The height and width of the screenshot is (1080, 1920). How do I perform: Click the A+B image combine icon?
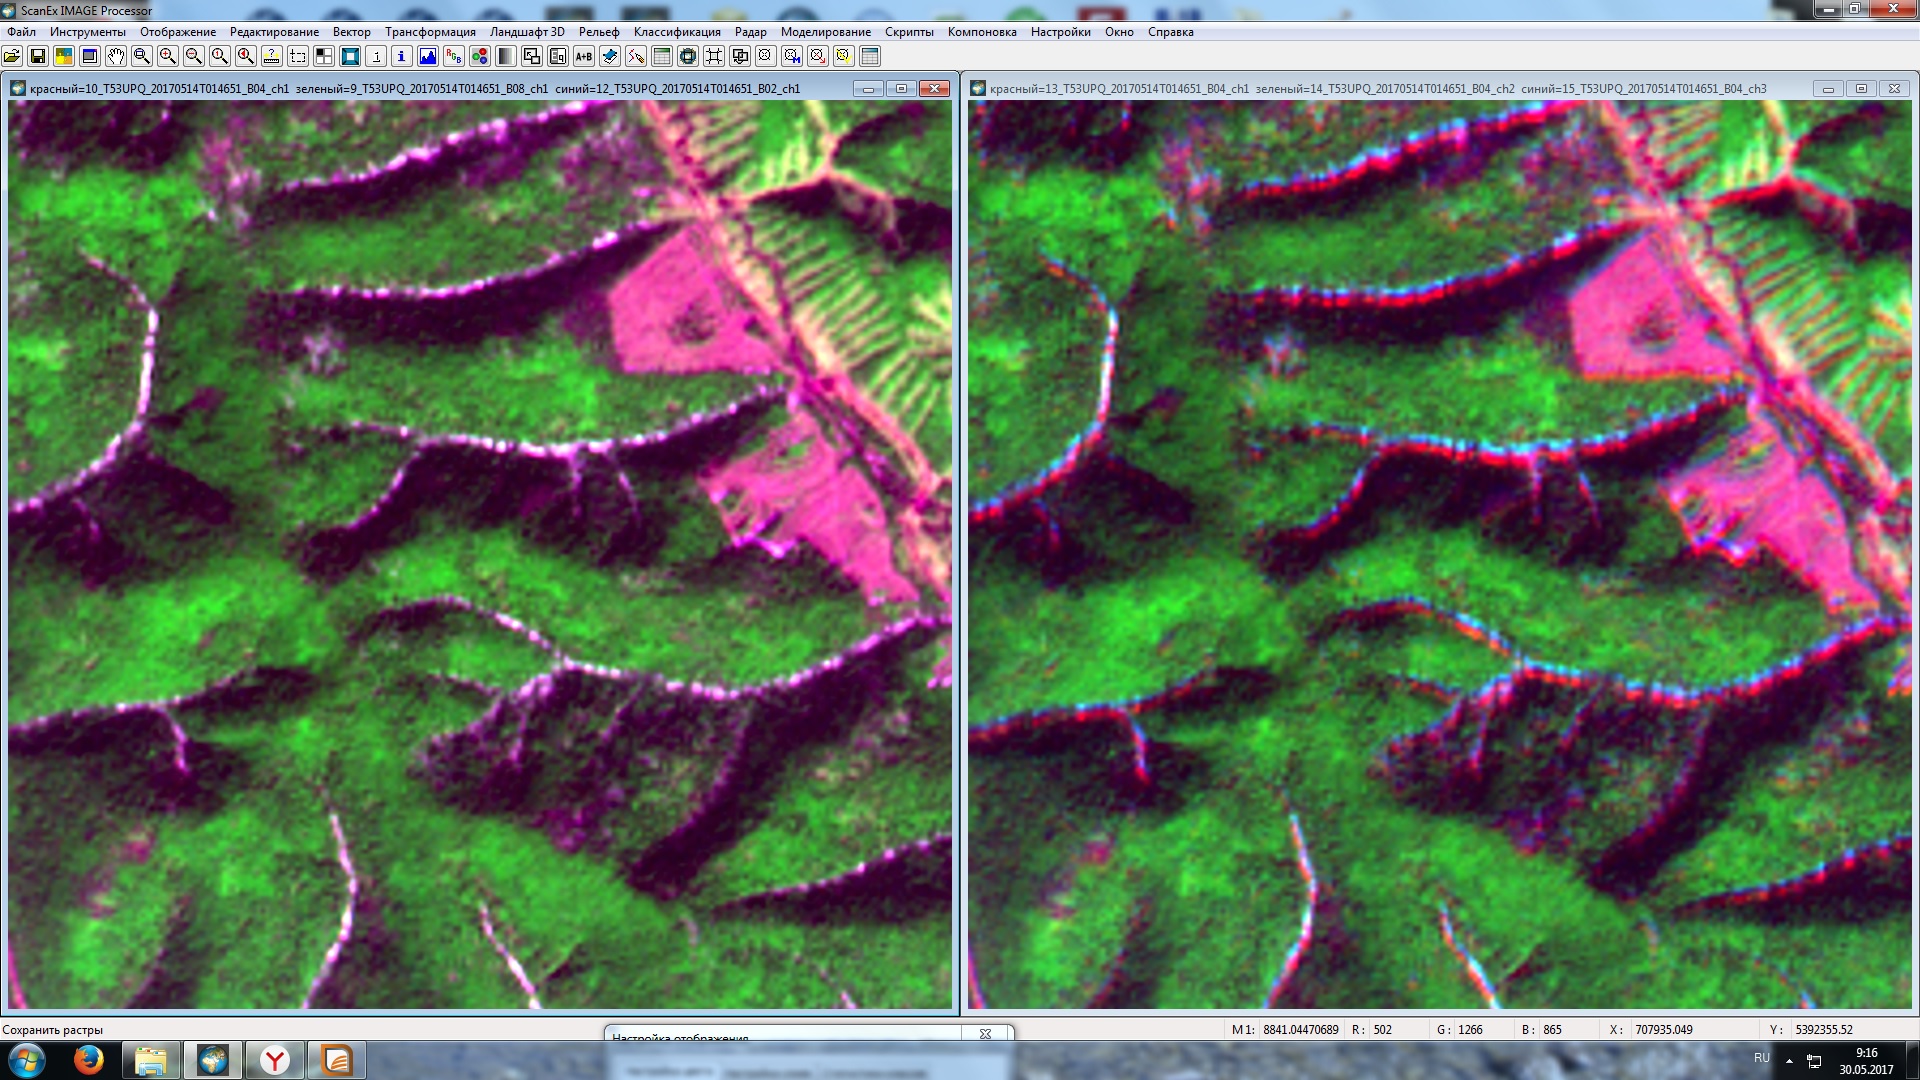pos(584,56)
